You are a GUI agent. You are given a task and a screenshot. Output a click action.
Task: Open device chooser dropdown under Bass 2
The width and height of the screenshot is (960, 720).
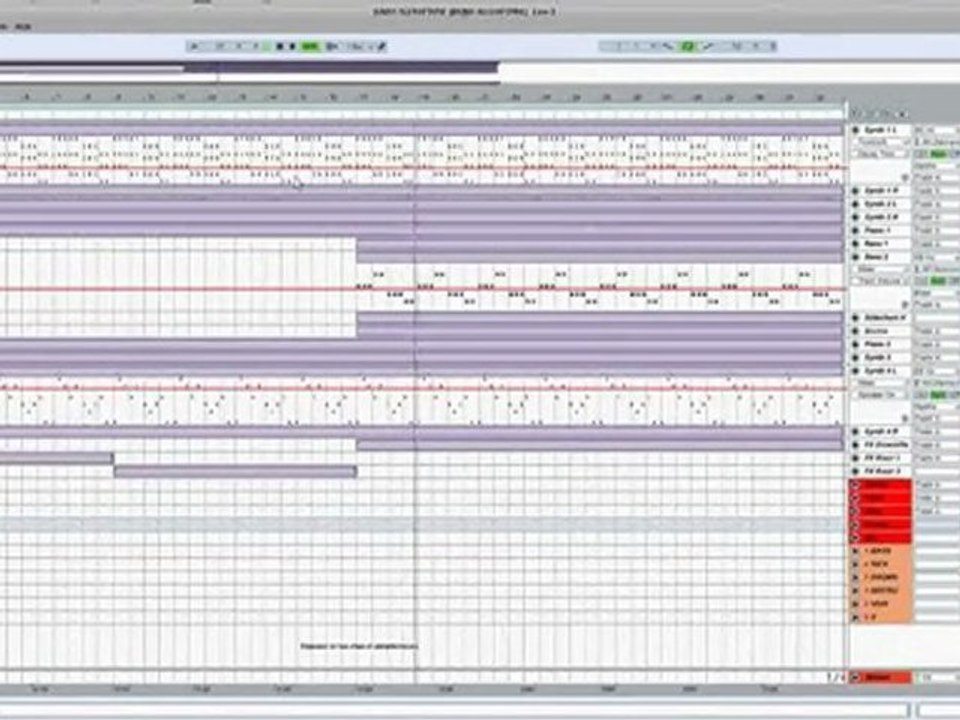coord(880,269)
